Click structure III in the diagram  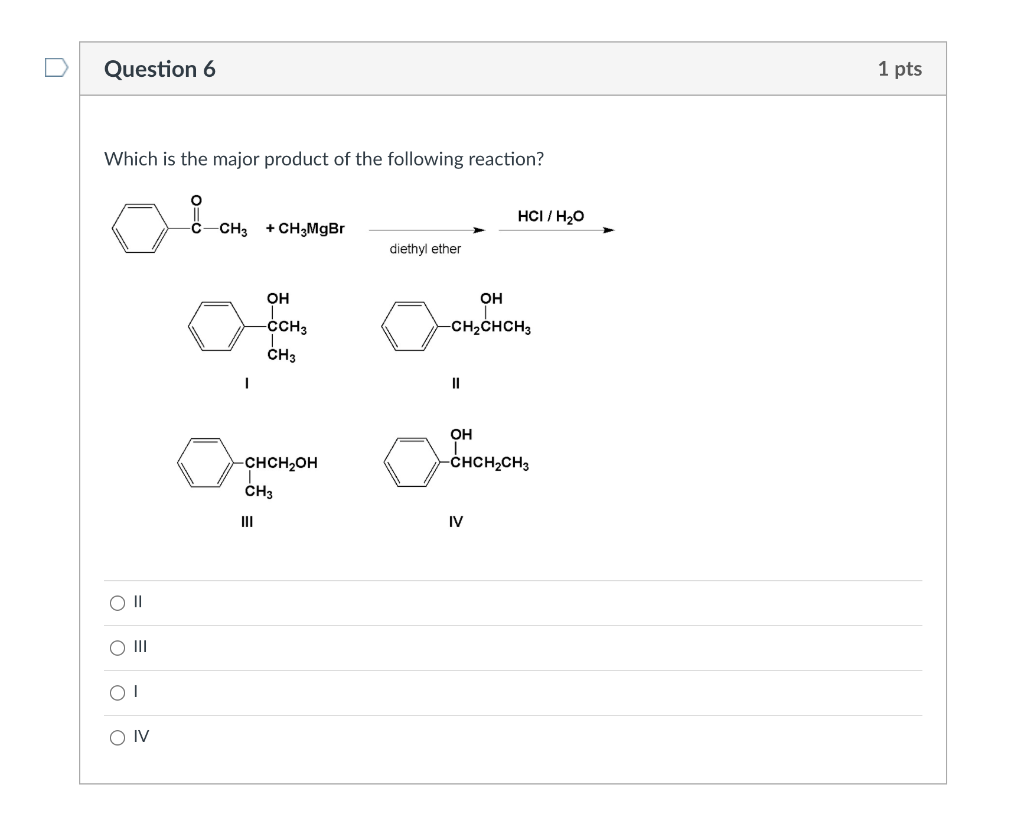245,463
